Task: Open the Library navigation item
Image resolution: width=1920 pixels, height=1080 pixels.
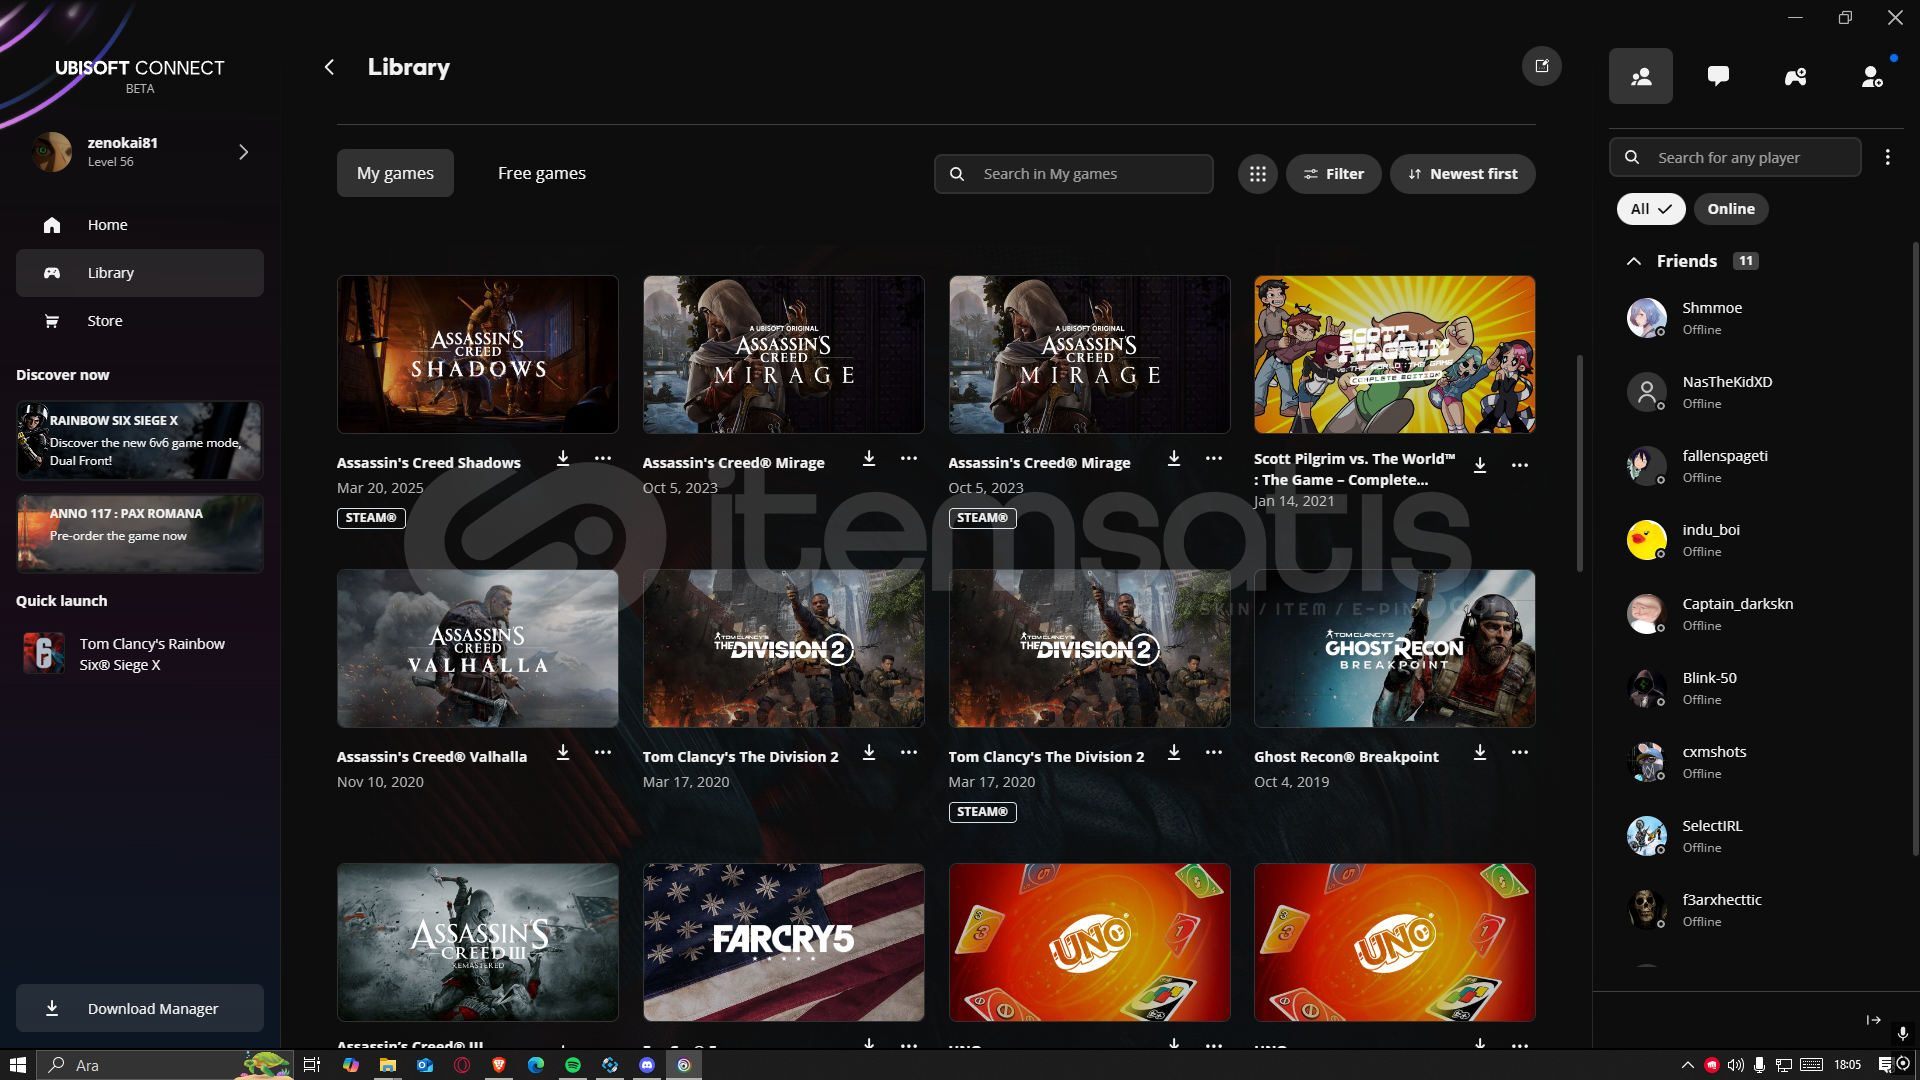Action: [140, 273]
